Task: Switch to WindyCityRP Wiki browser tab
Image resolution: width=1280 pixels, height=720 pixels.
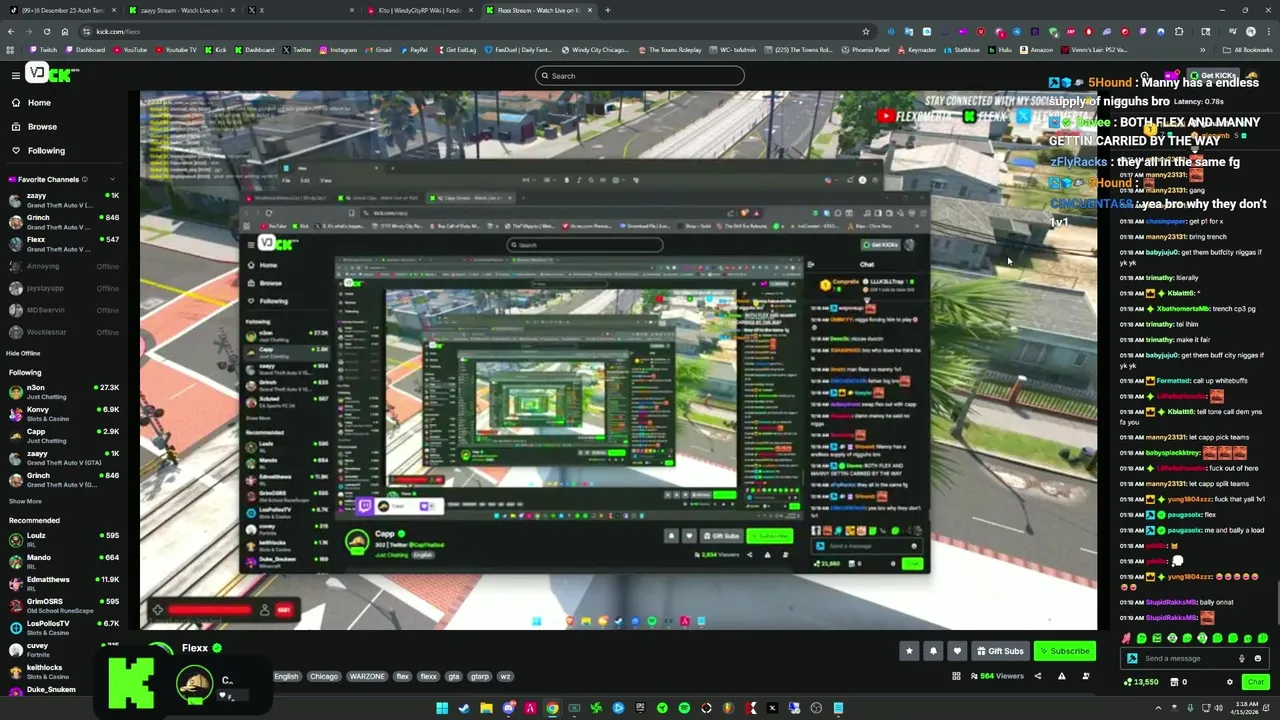Action: 420,10
